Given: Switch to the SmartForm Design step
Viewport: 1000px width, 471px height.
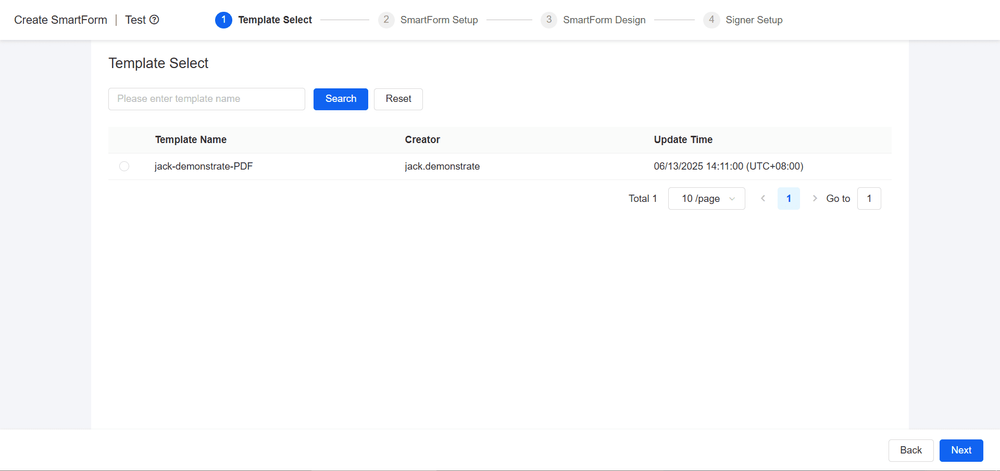Looking at the screenshot, I should (x=604, y=20).
